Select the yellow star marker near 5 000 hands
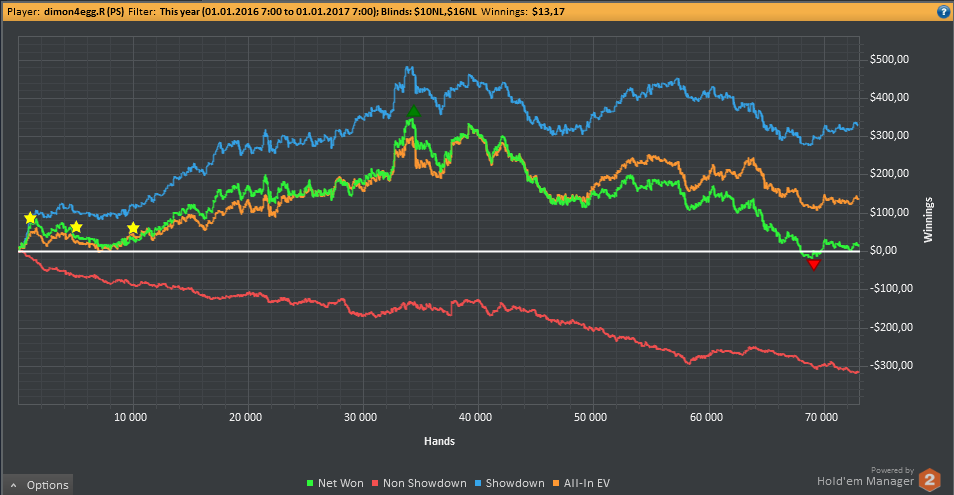This screenshot has height=495, width=954. point(76,227)
